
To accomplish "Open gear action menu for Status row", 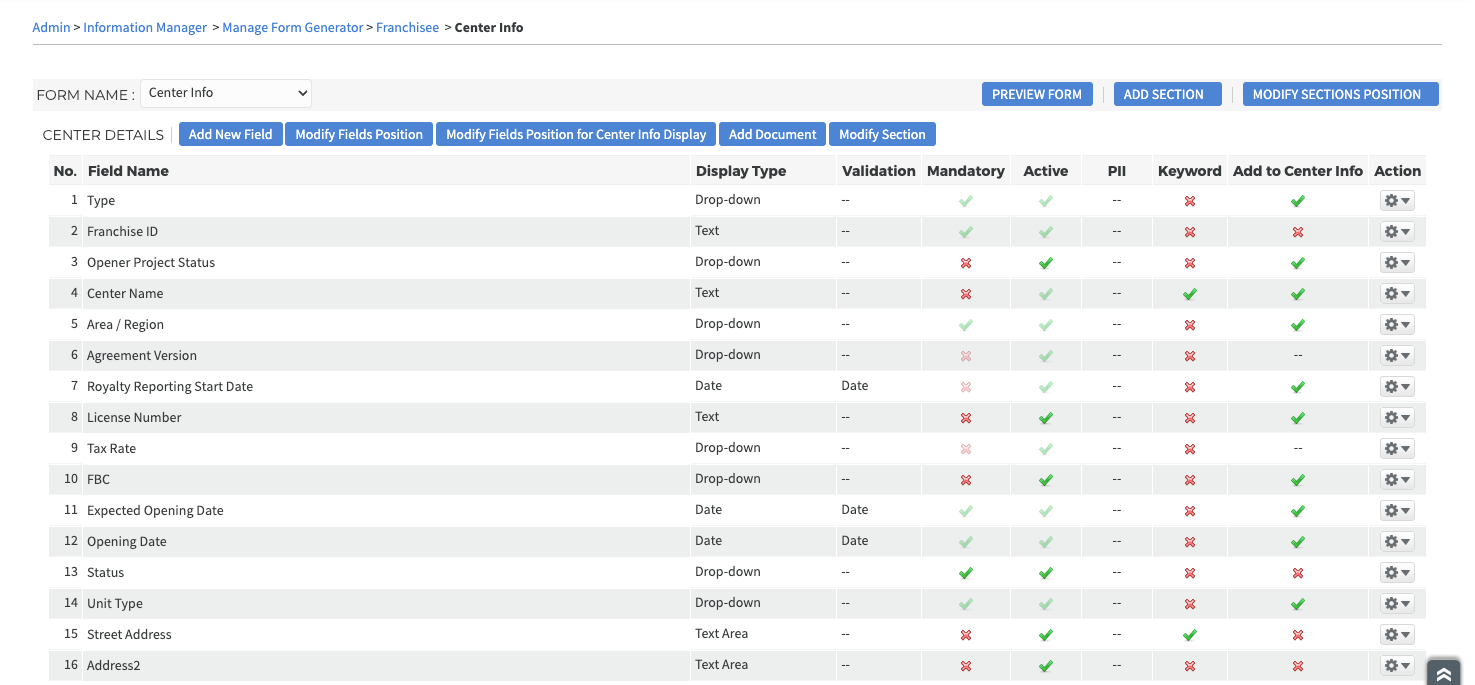I will click(1396, 573).
